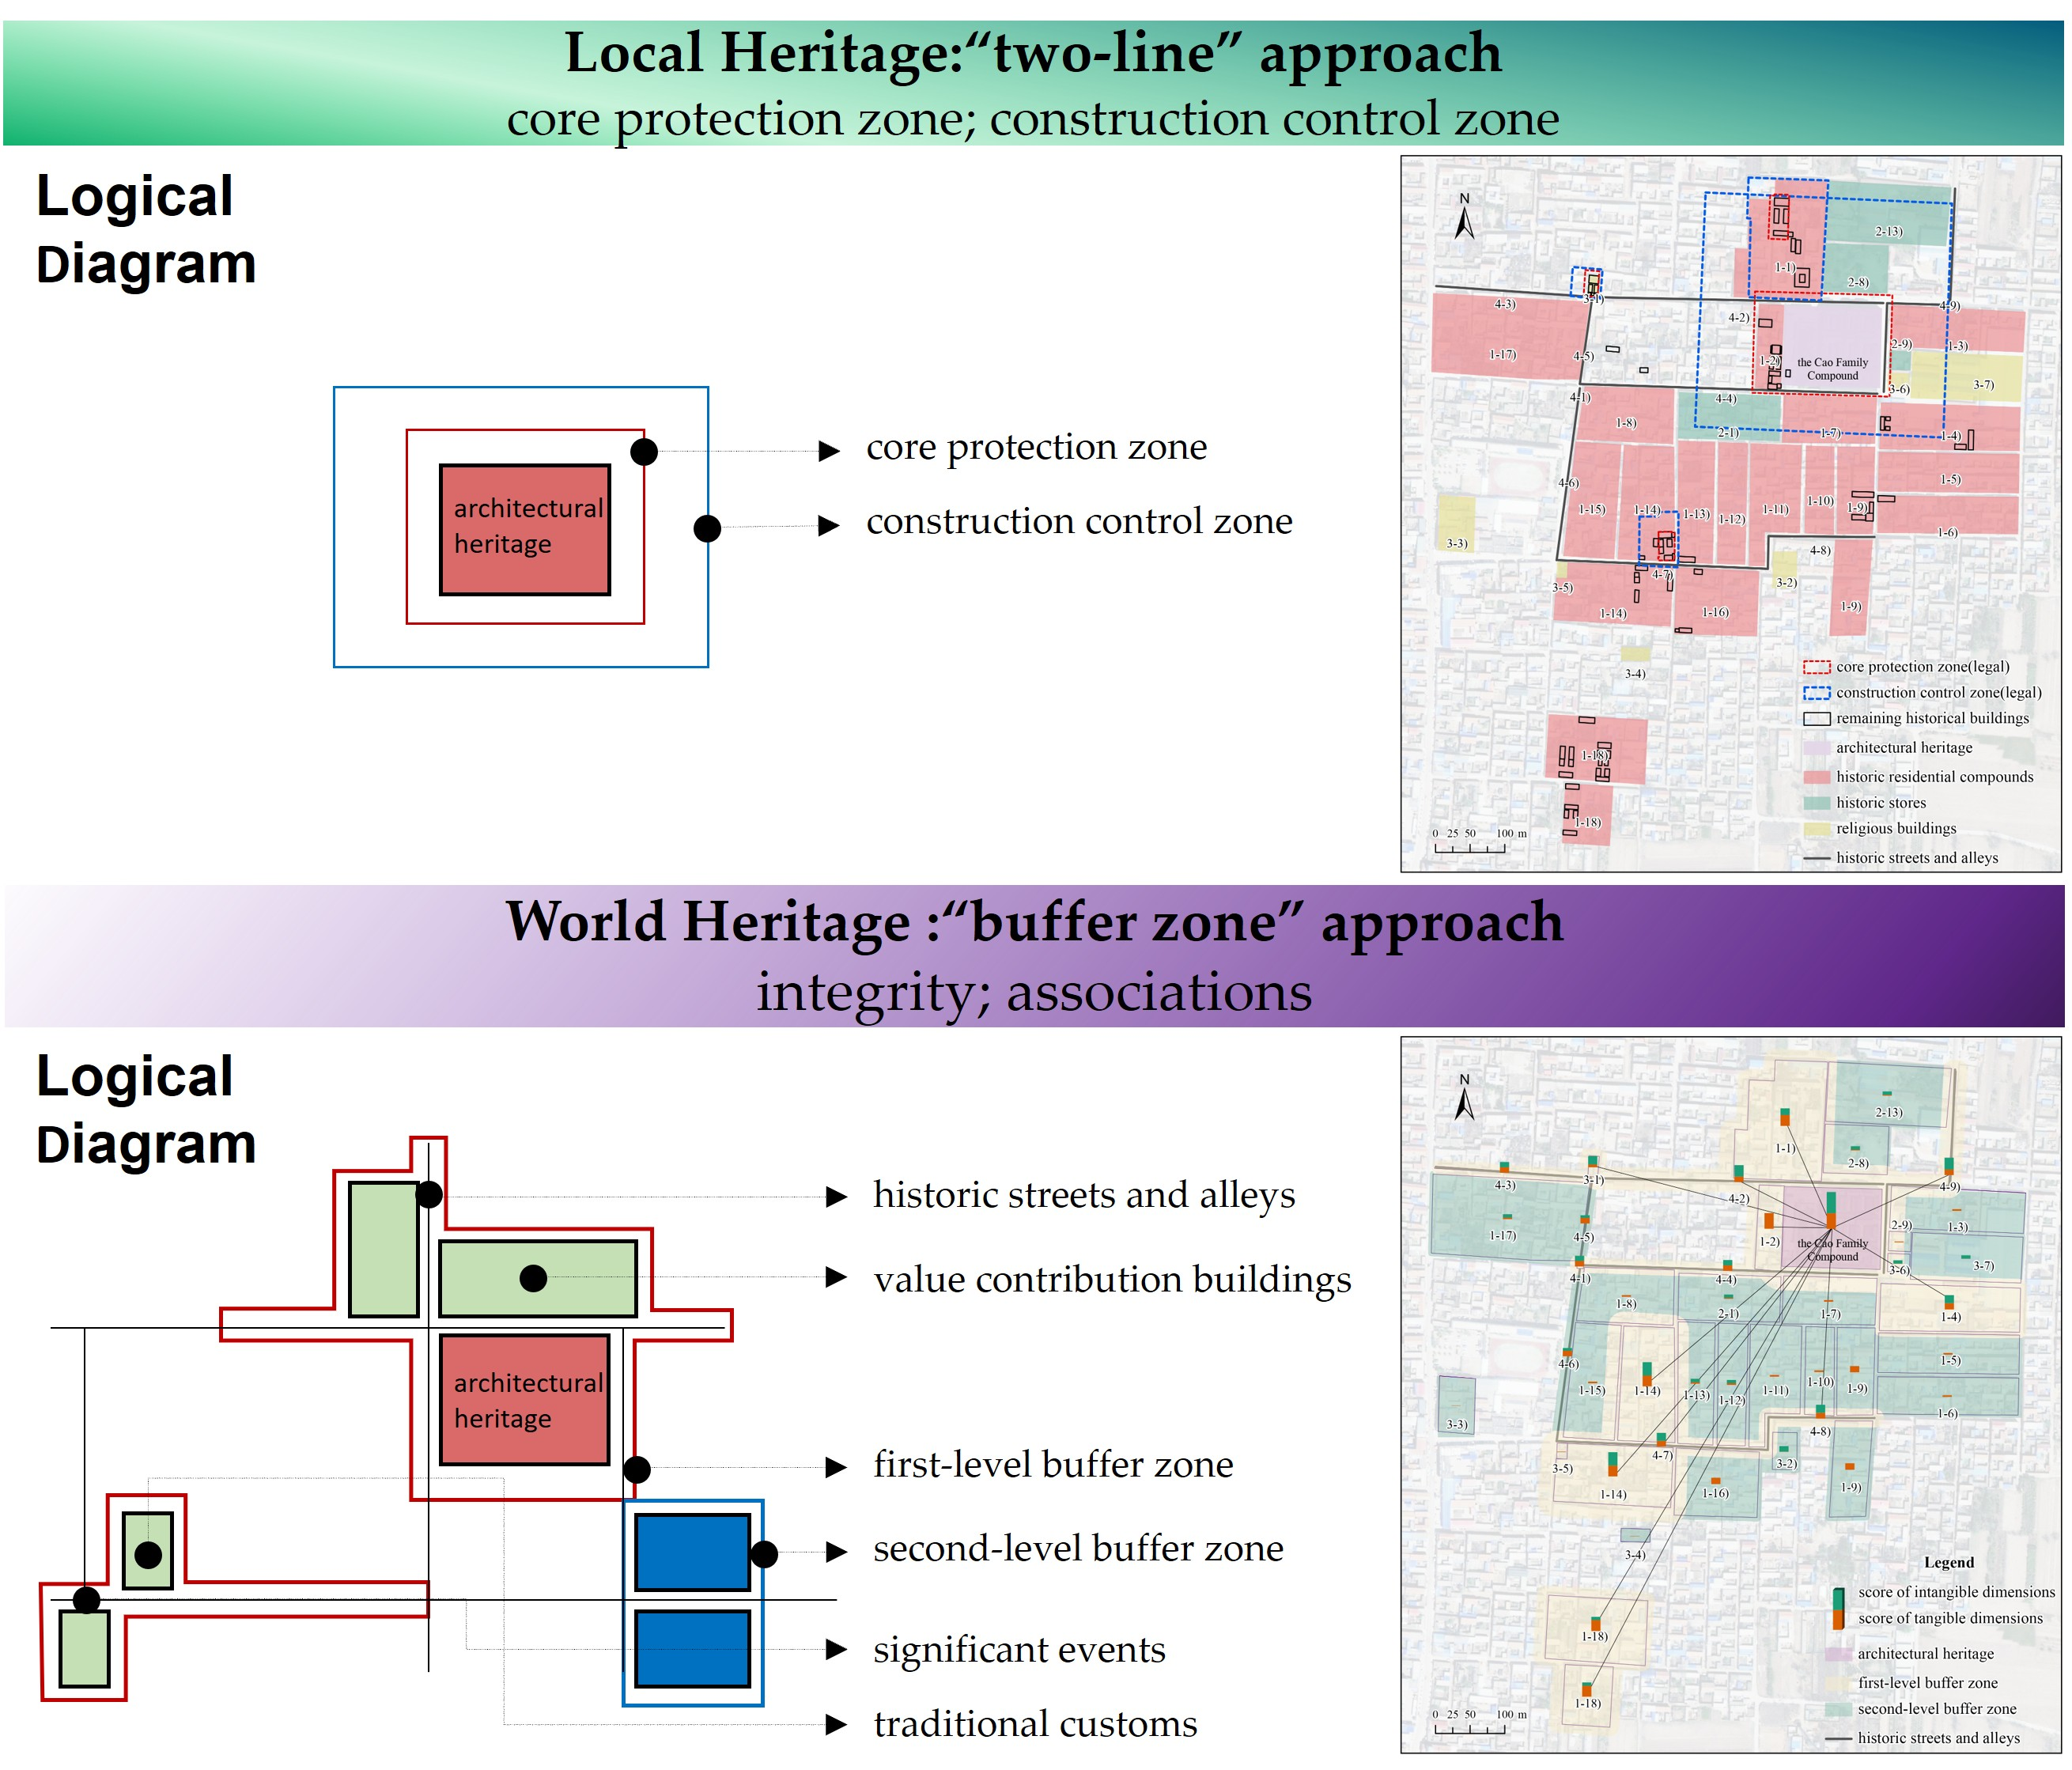Click the arrowhead next to "traditional customs"
The height and width of the screenshot is (1770, 2072).
[836, 1724]
